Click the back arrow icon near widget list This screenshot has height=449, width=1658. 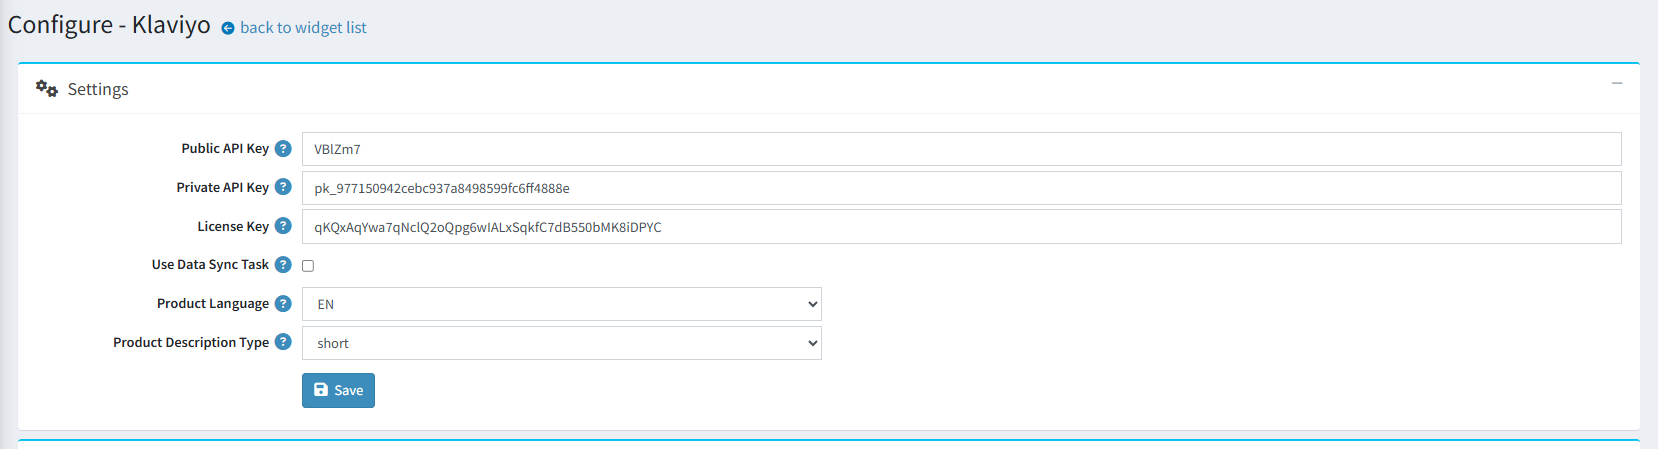[228, 28]
